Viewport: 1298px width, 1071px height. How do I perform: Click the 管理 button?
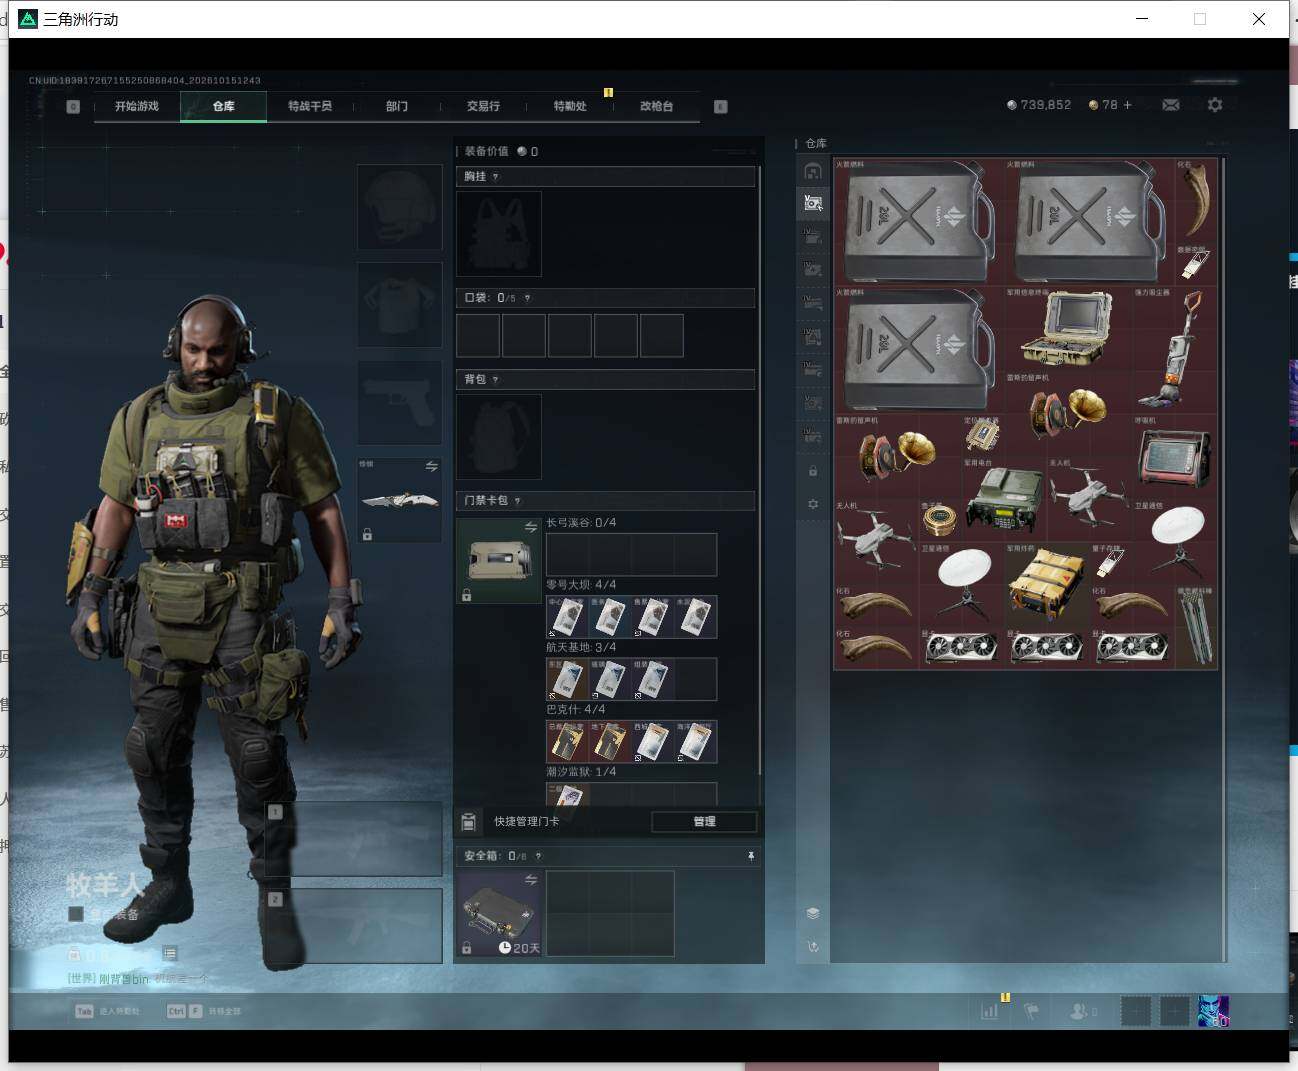pyautogui.click(x=704, y=822)
